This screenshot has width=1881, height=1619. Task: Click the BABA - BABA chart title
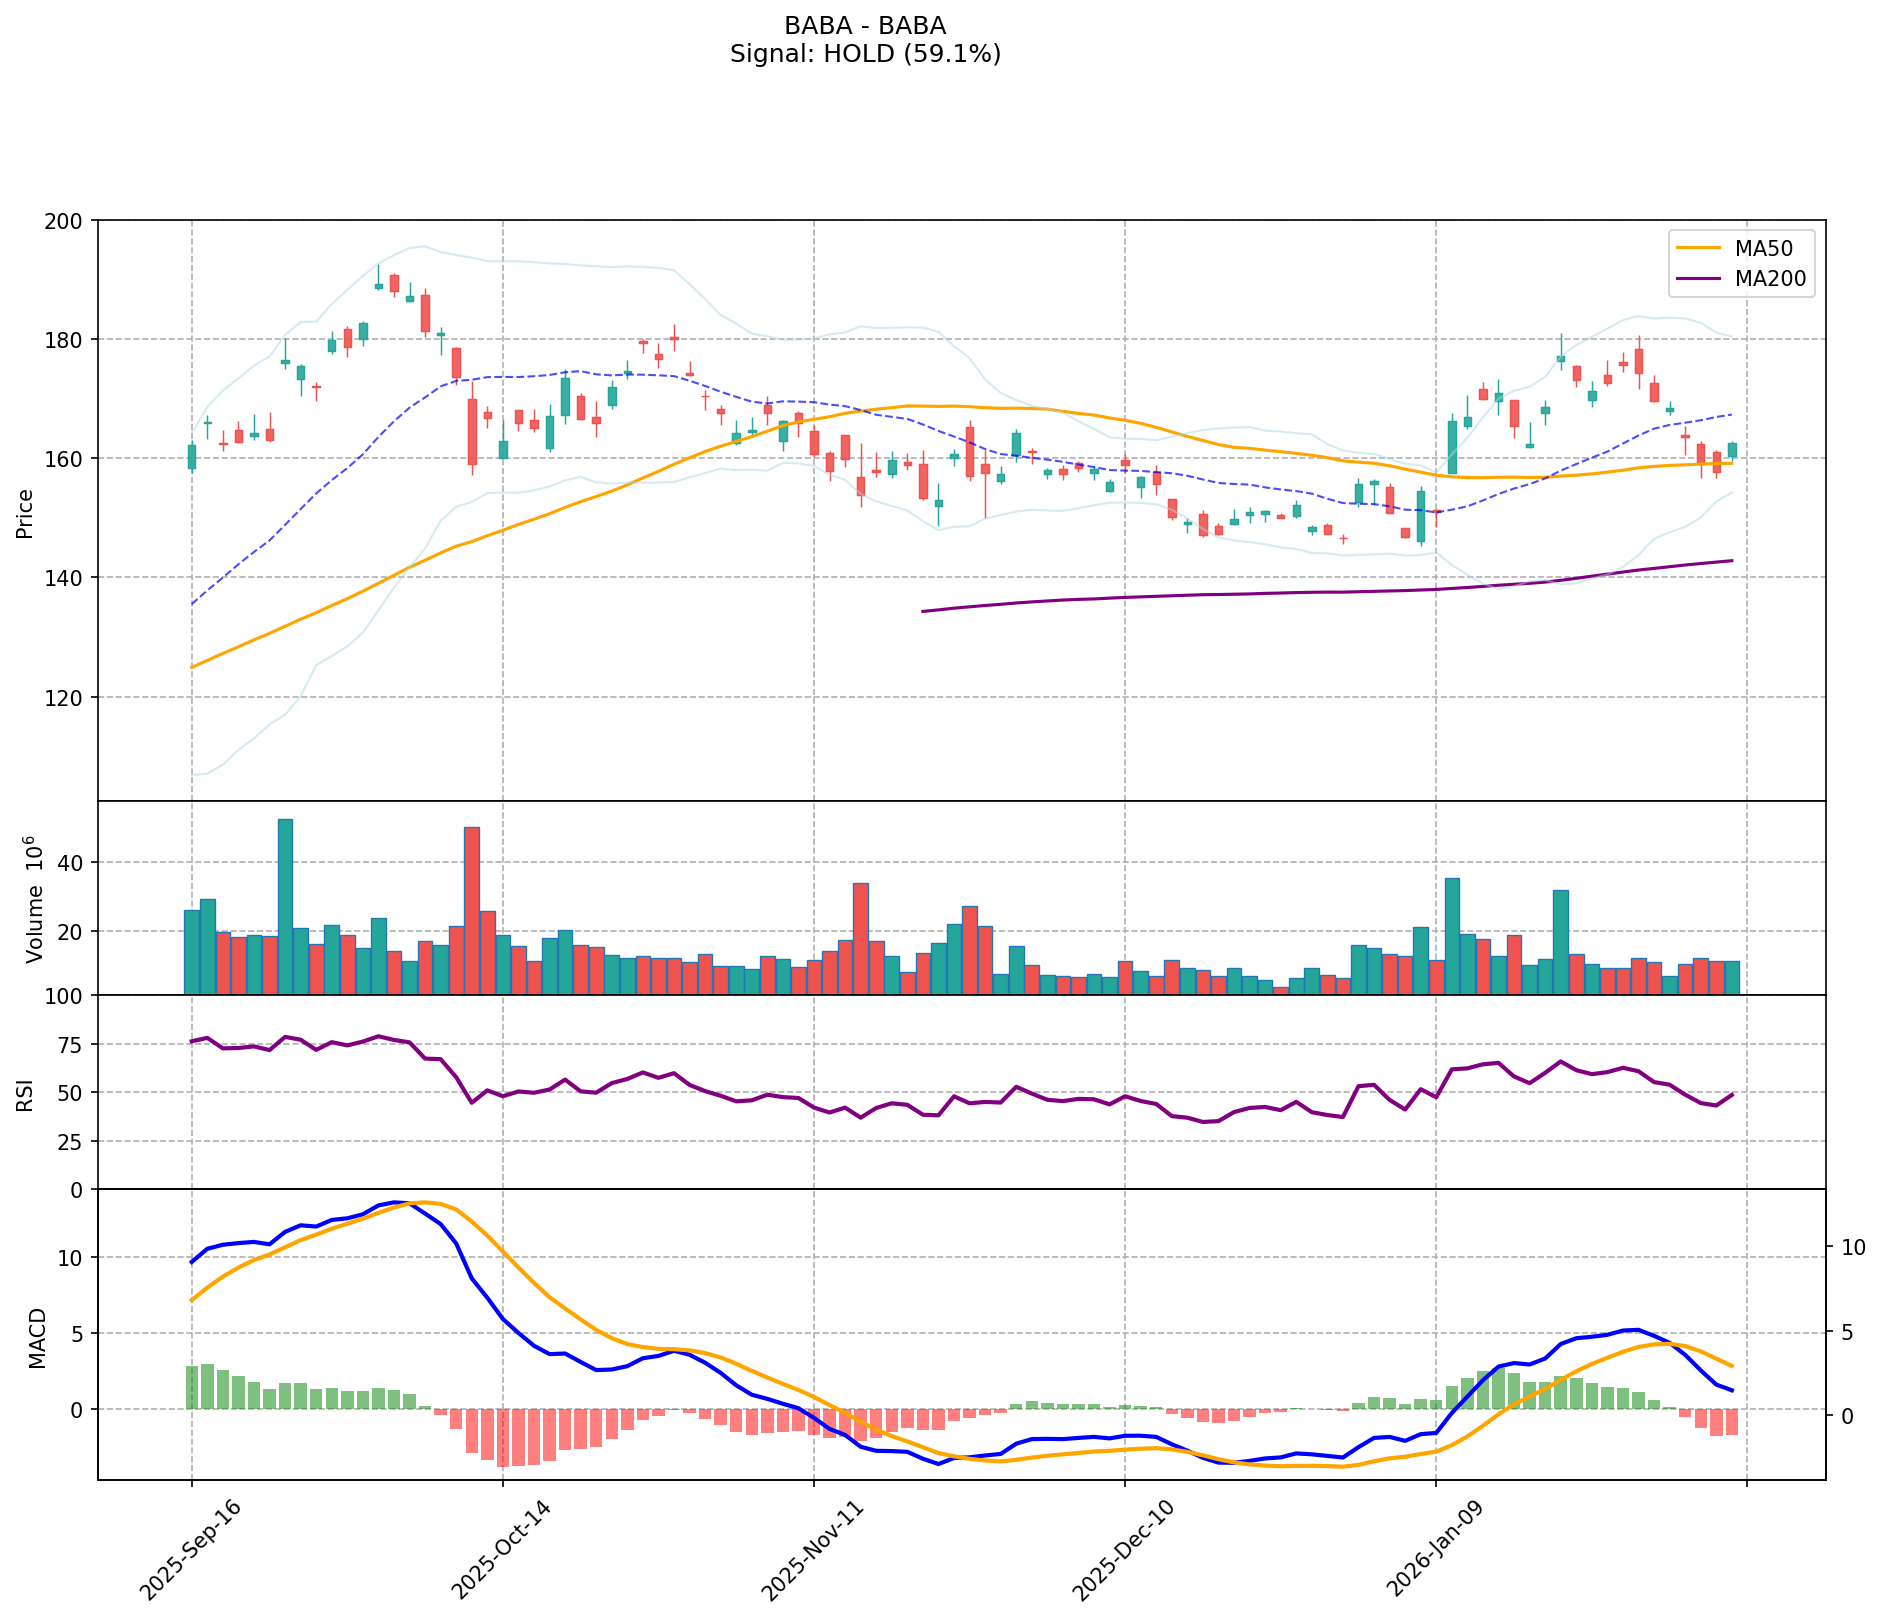tap(865, 26)
